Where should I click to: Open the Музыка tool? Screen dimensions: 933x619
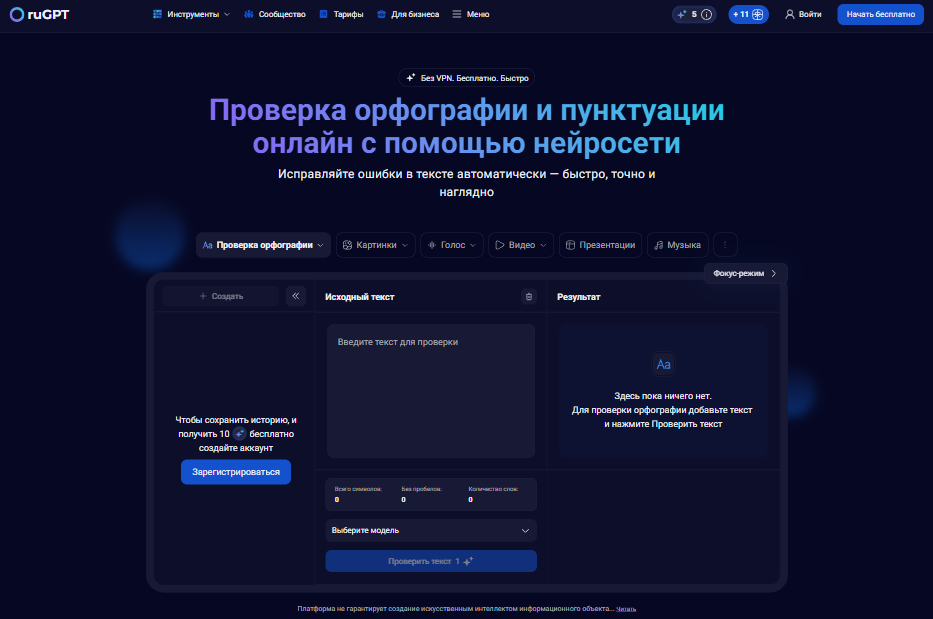coord(678,245)
